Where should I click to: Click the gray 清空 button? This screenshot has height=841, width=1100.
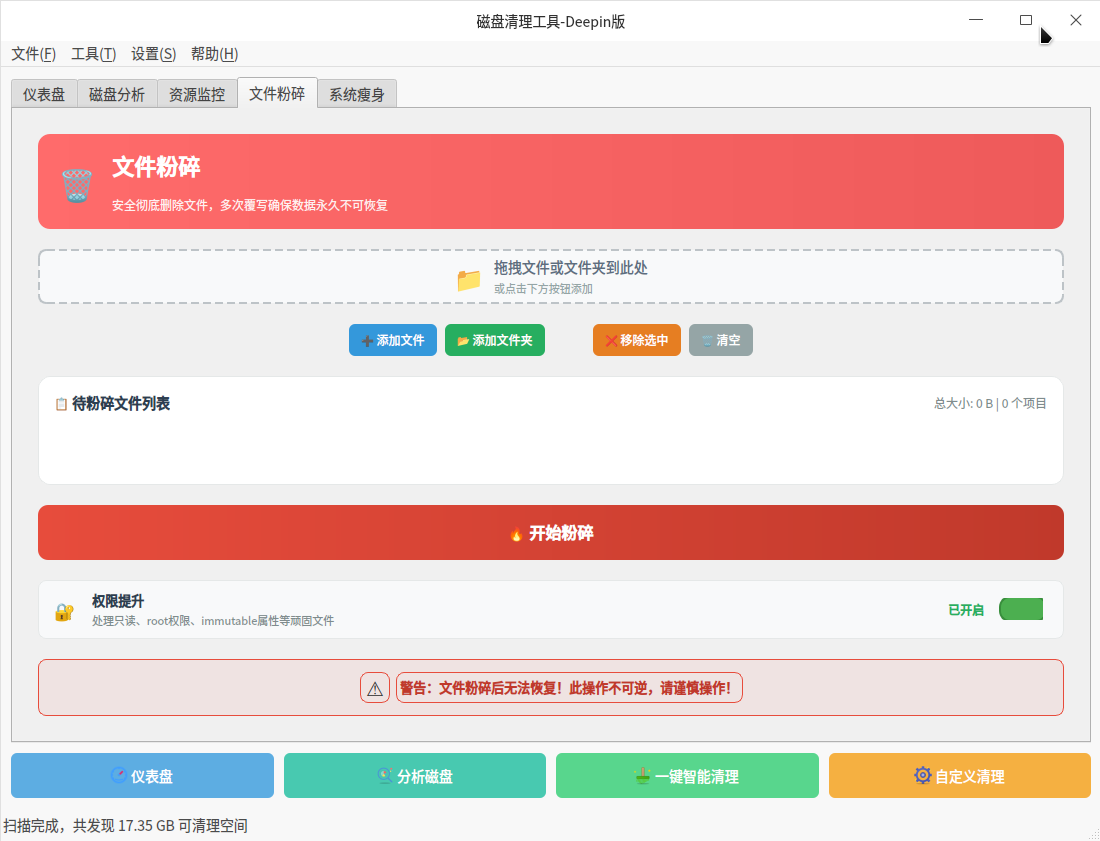click(720, 340)
